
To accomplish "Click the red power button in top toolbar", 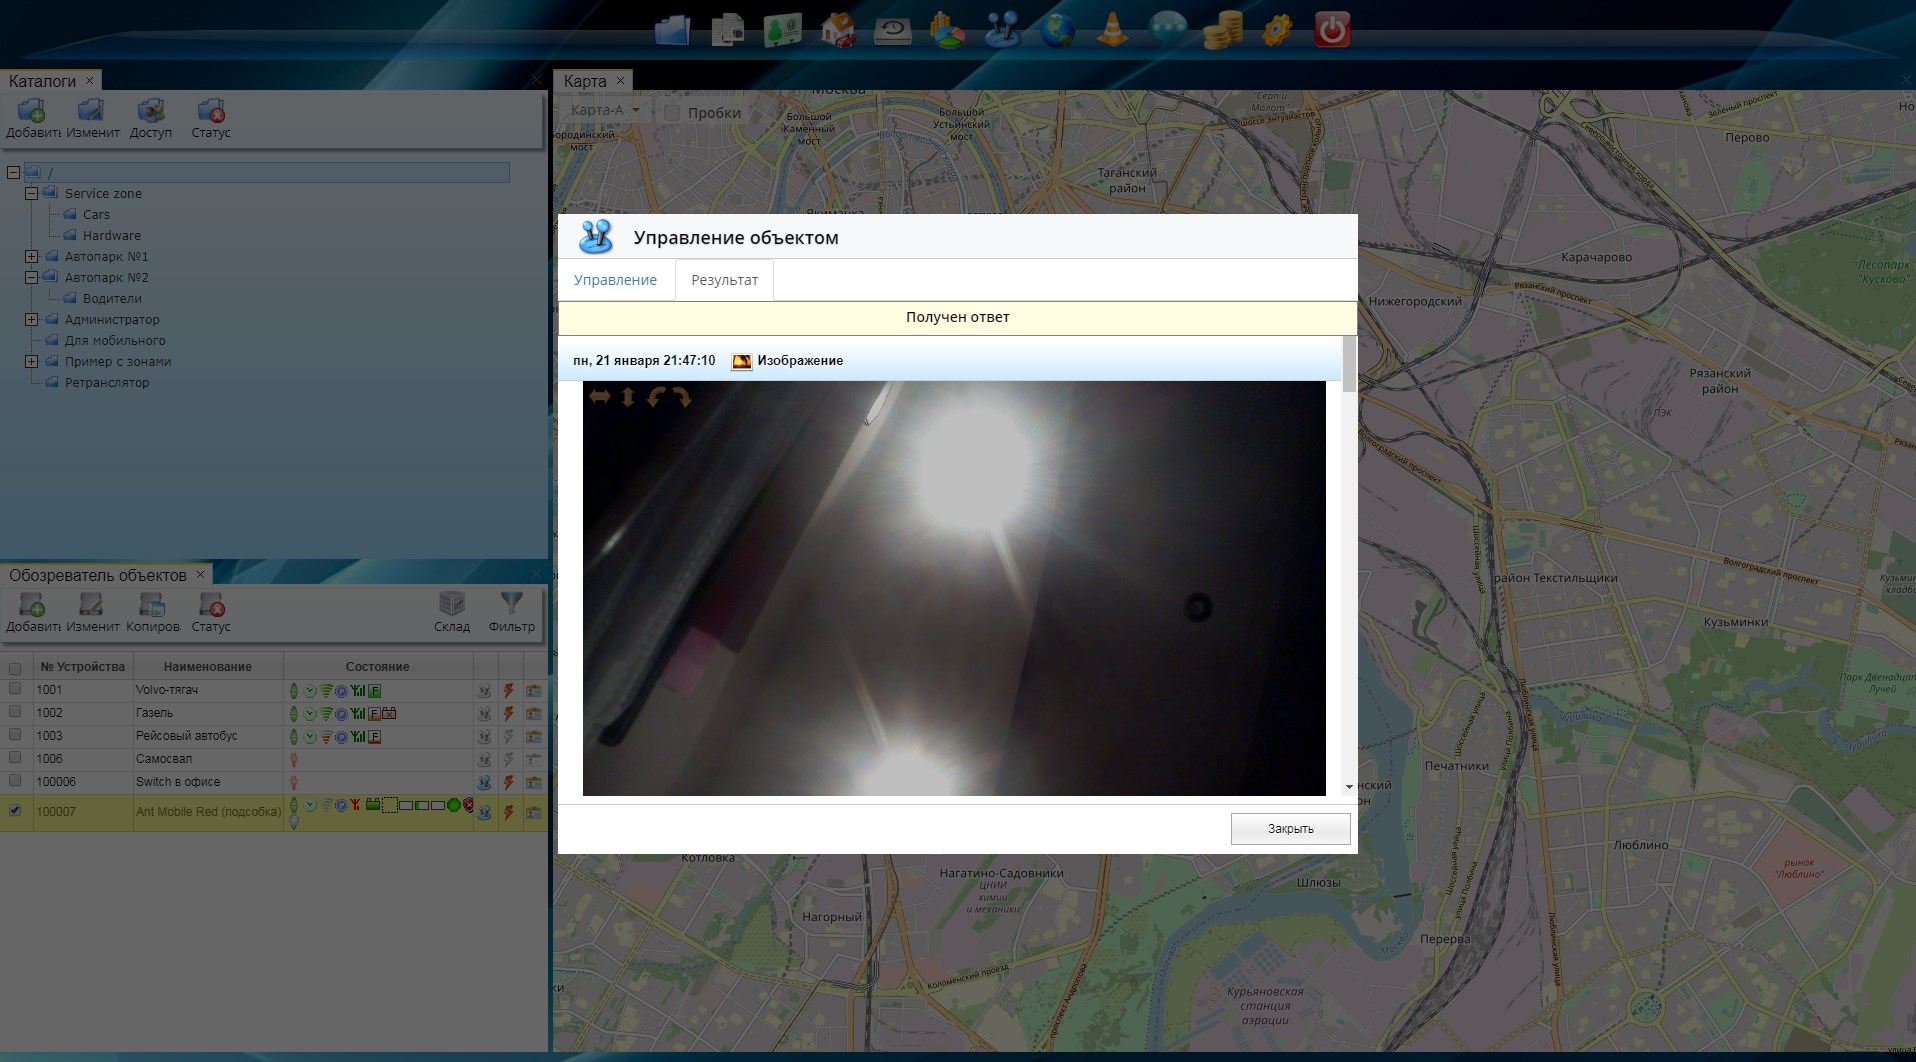I will (1332, 30).
